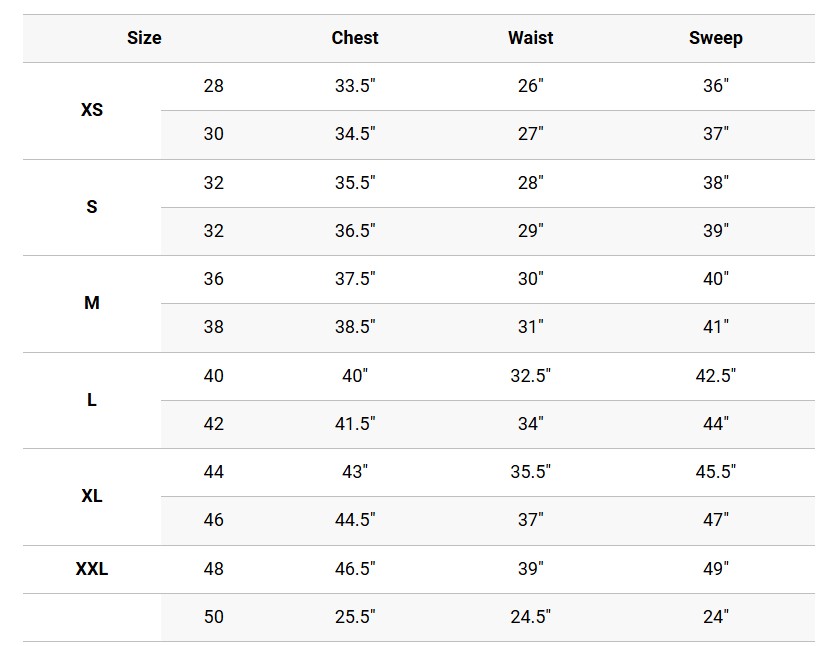This screenshot has width=835, height=646.
Task: Click the 24.5" waist cell
Action: [x=530, y=617]
